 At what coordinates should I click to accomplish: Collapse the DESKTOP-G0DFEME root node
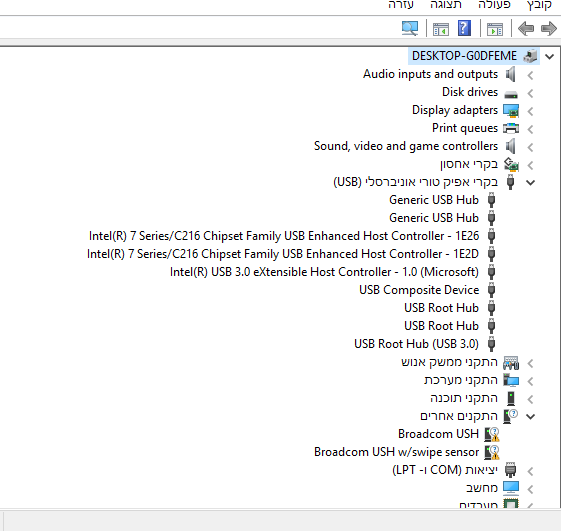550,57
